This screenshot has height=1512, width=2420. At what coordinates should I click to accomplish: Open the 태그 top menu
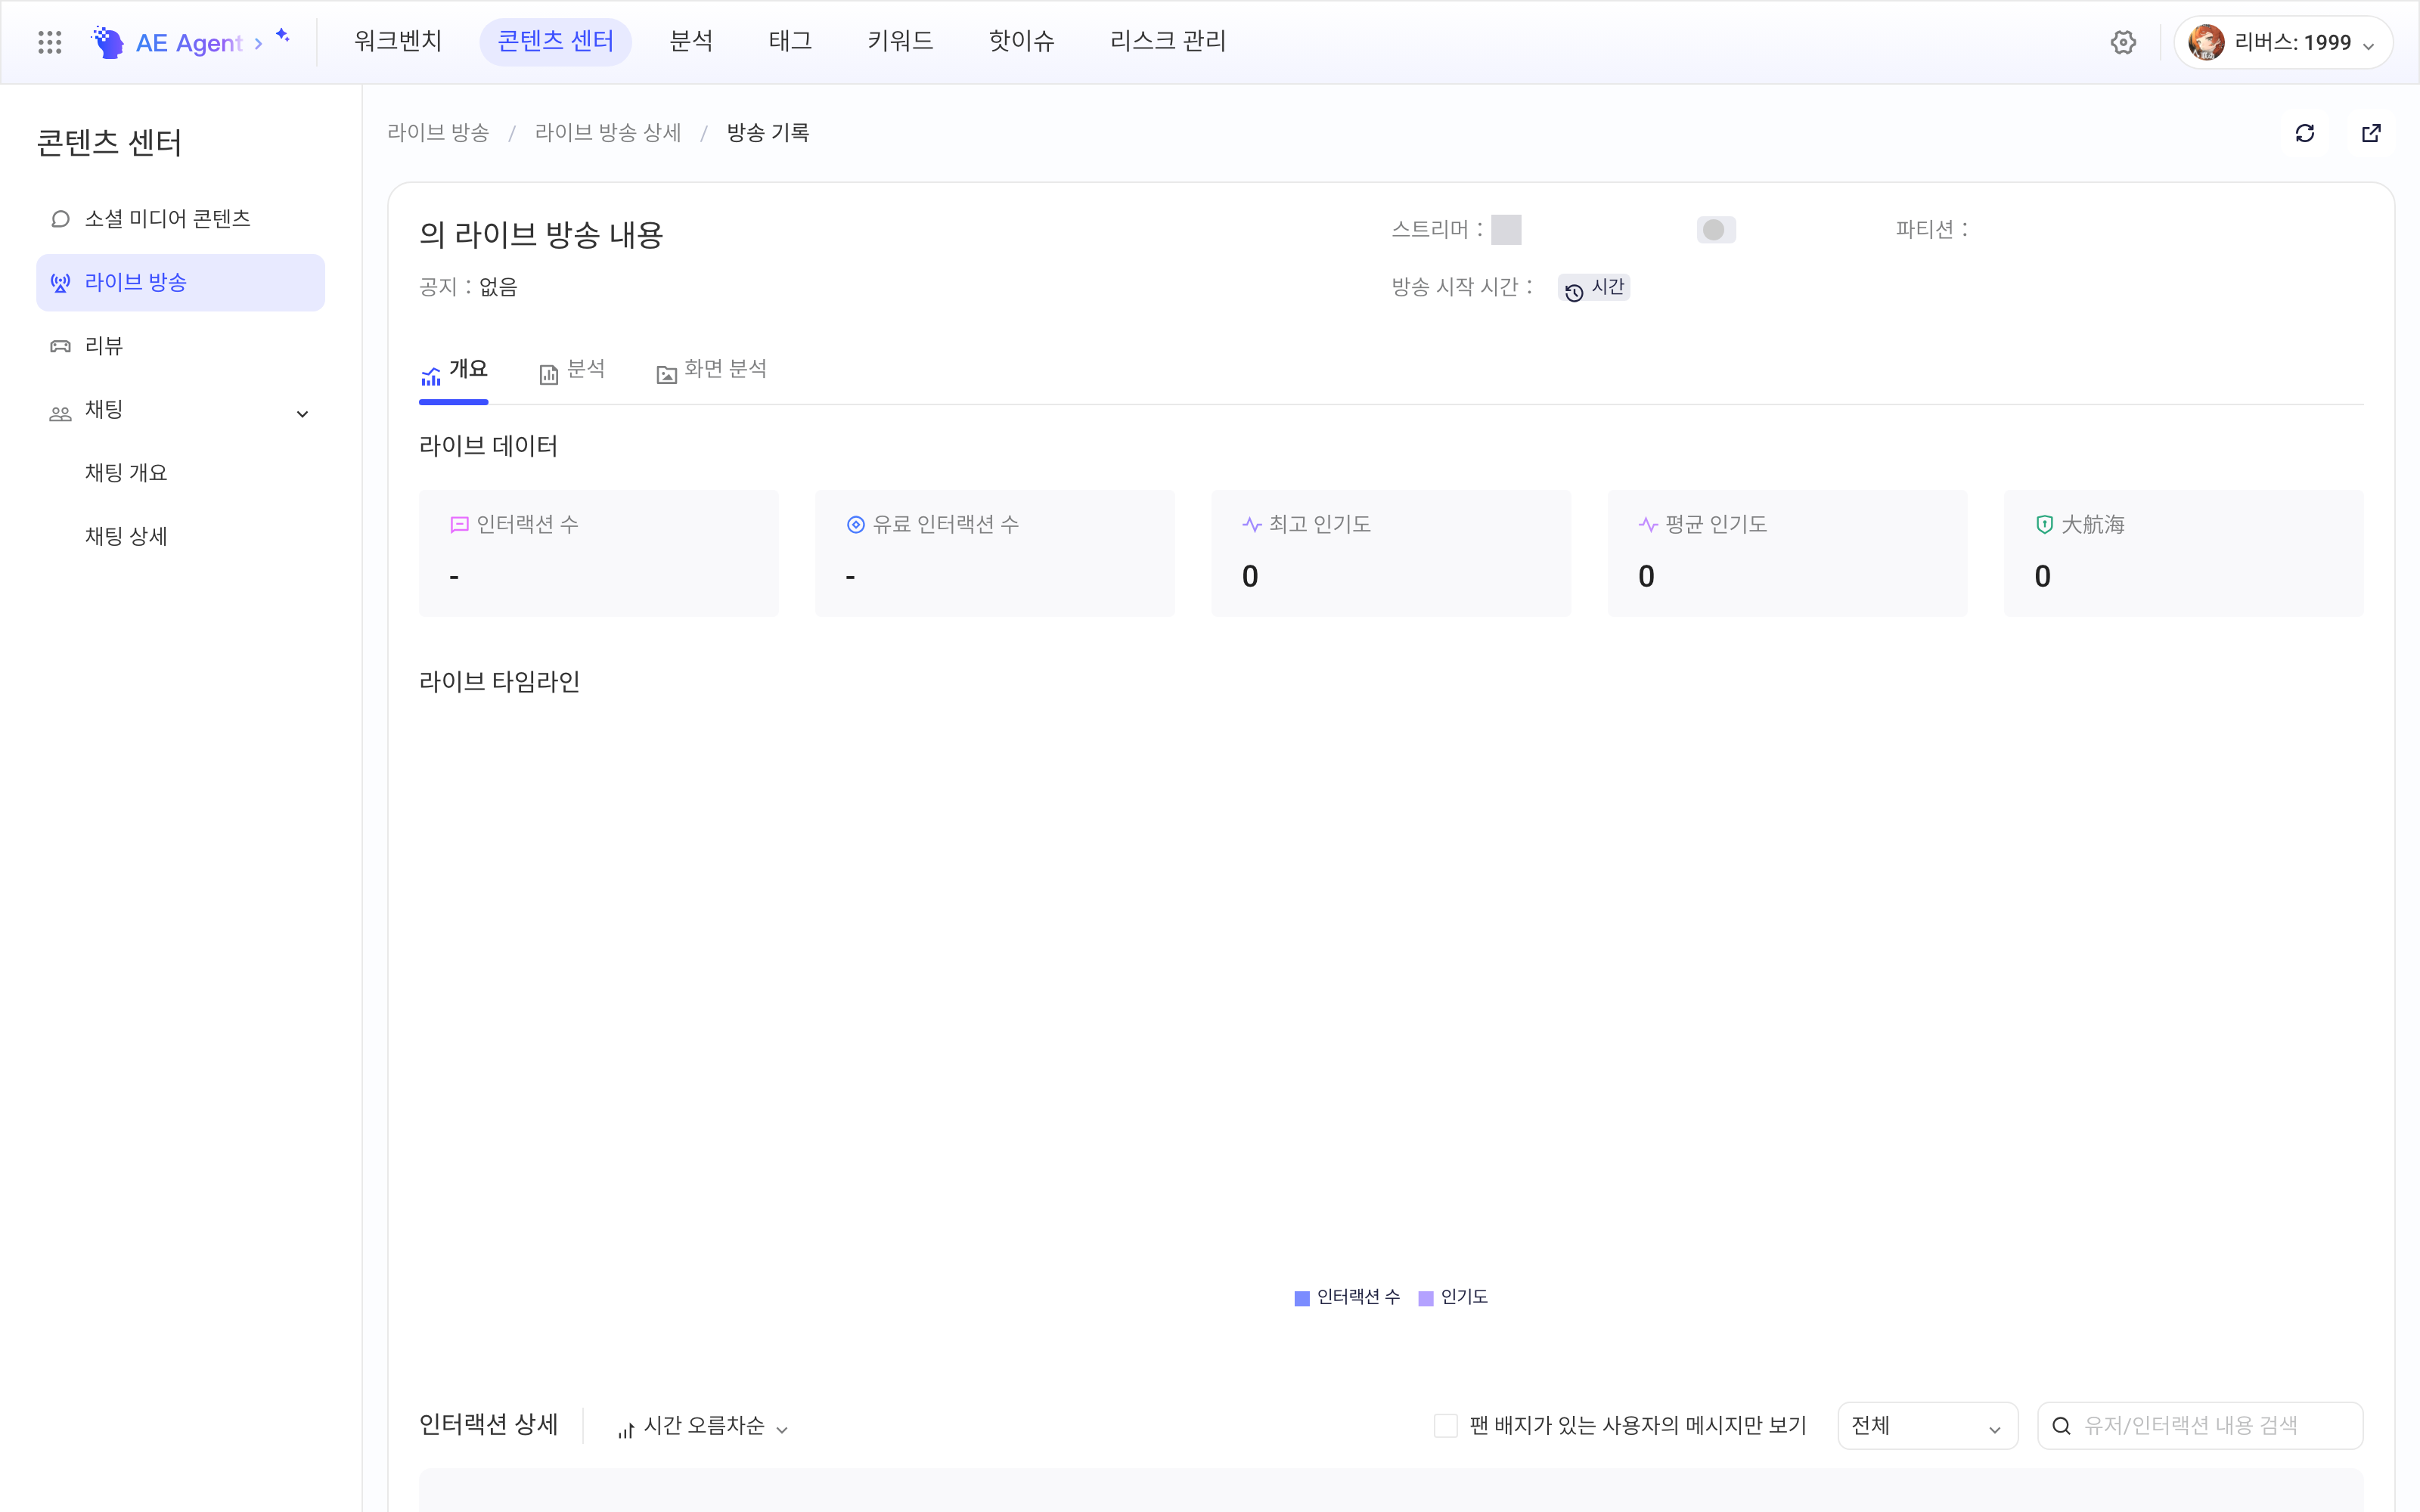[x=790, y=41]
